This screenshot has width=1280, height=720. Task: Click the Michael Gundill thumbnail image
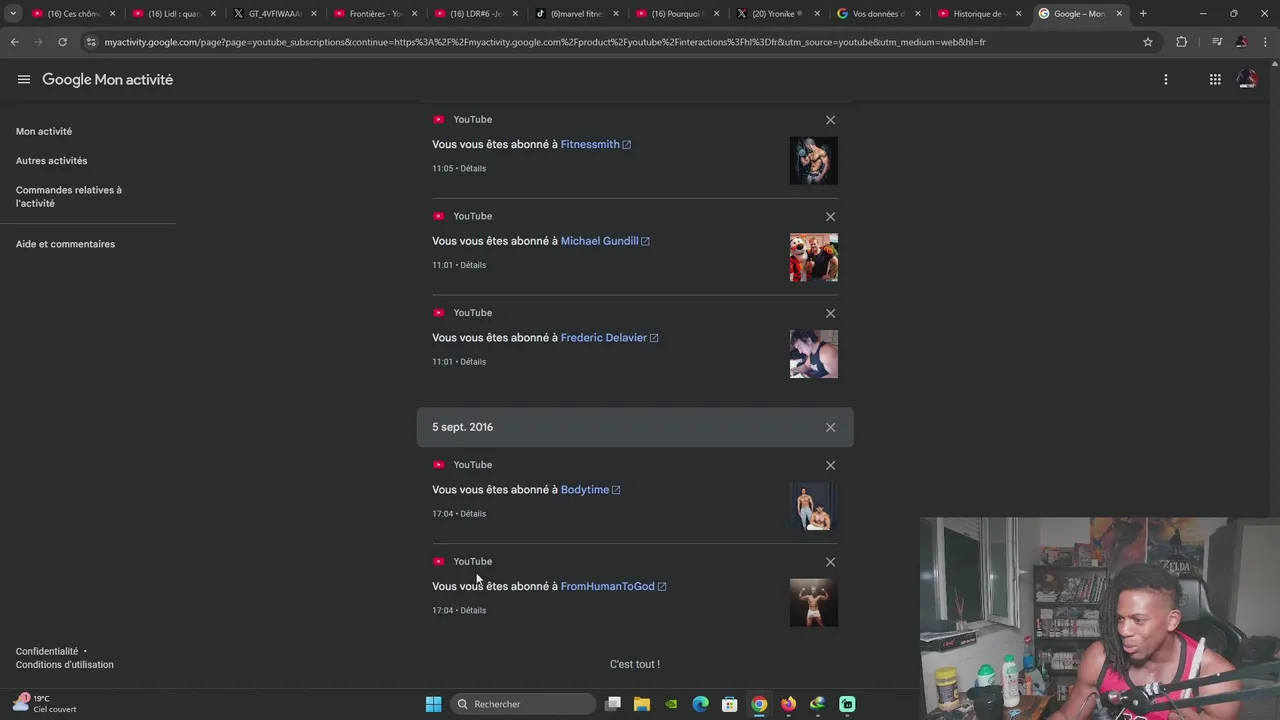click(814, 258)
